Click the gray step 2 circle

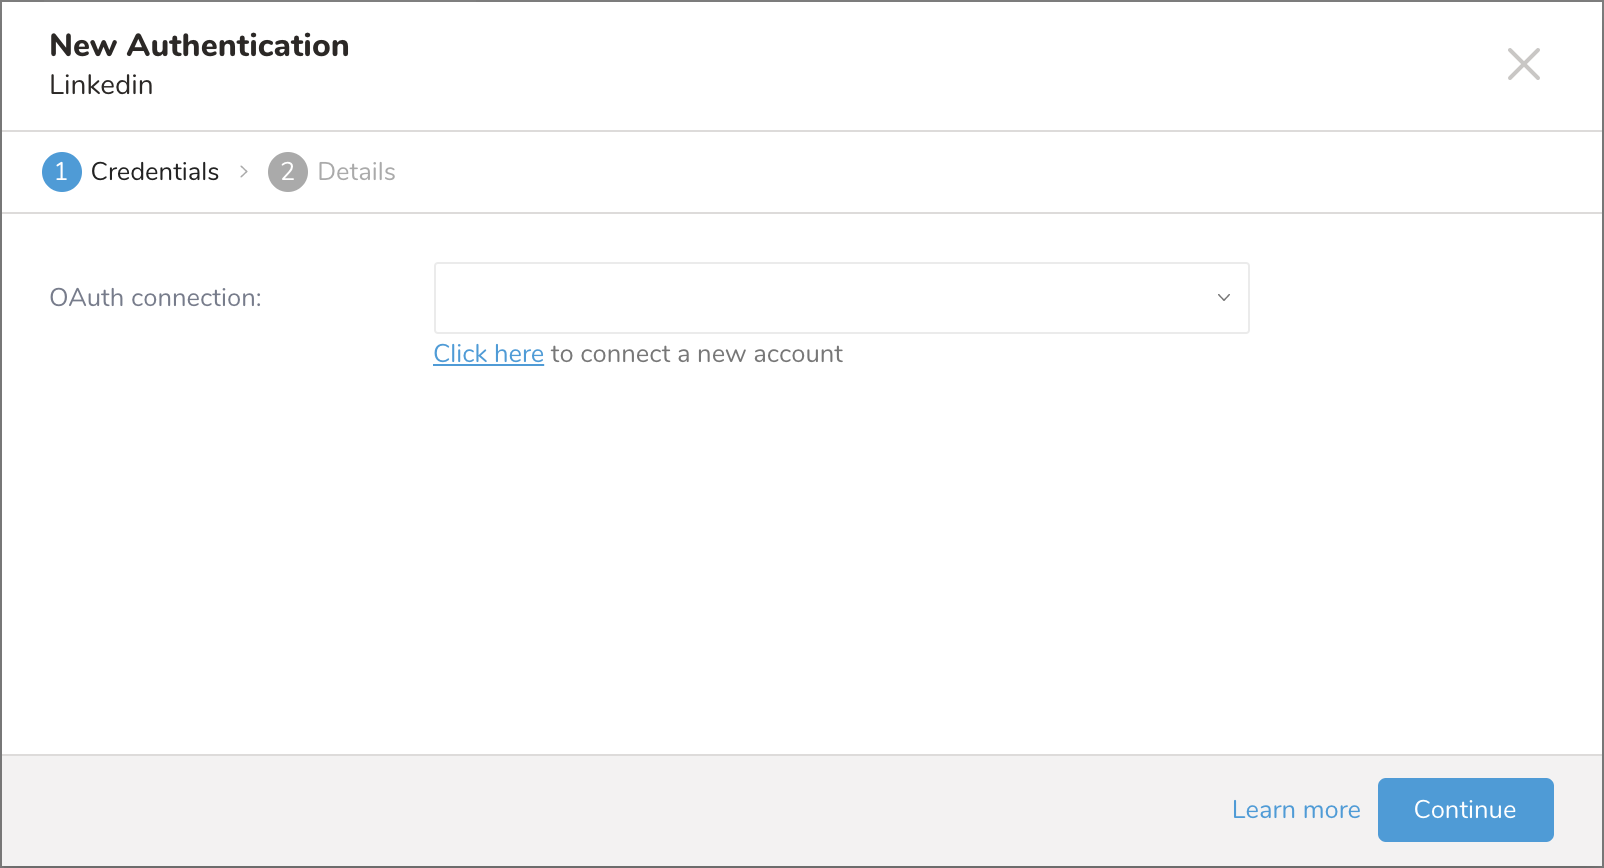coord(287,172)
